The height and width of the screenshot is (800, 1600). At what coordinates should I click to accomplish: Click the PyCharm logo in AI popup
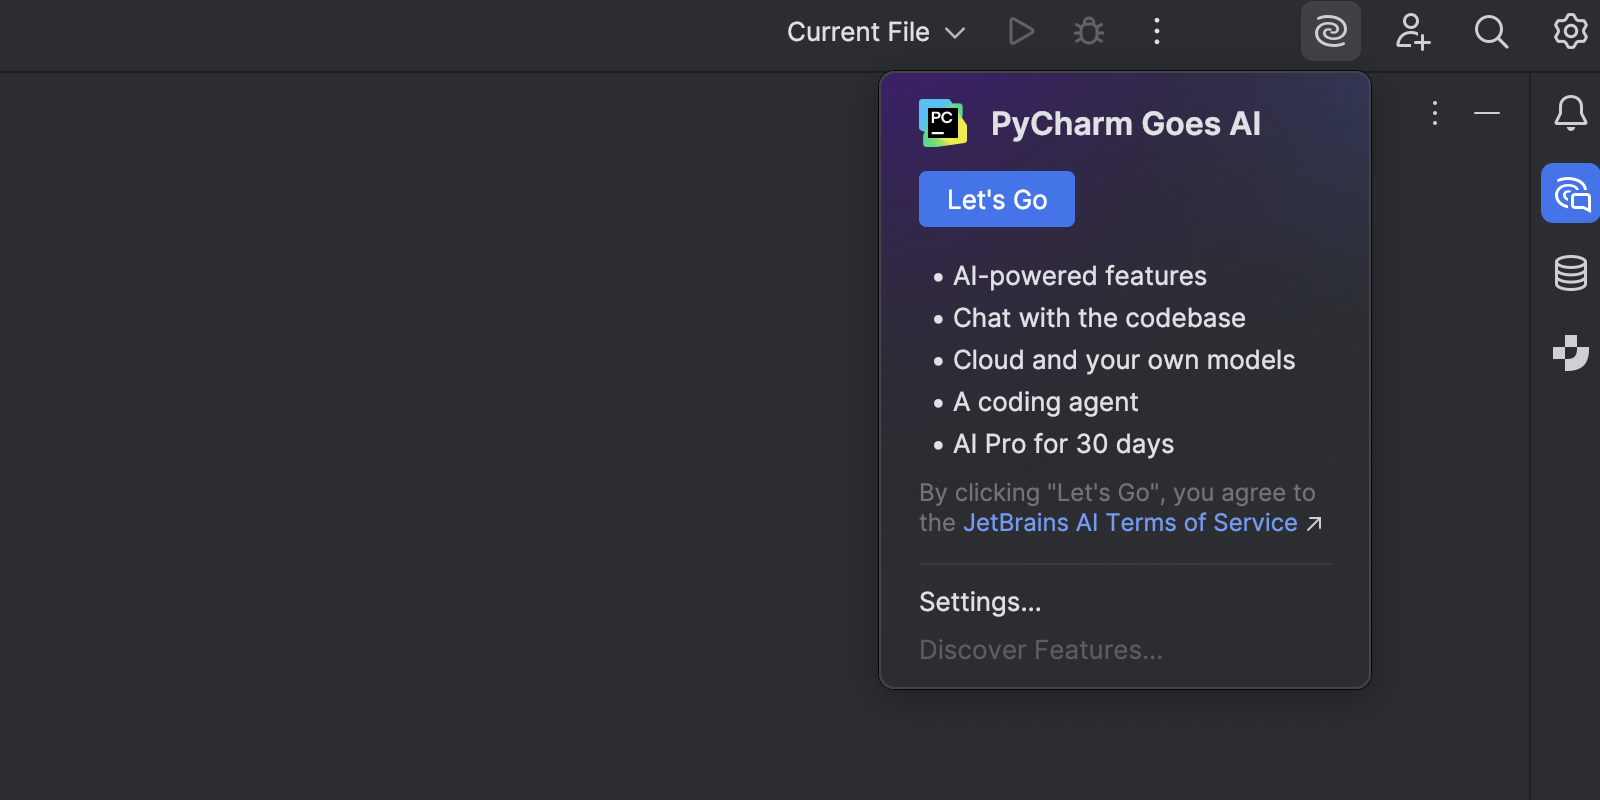coord(942,123)
